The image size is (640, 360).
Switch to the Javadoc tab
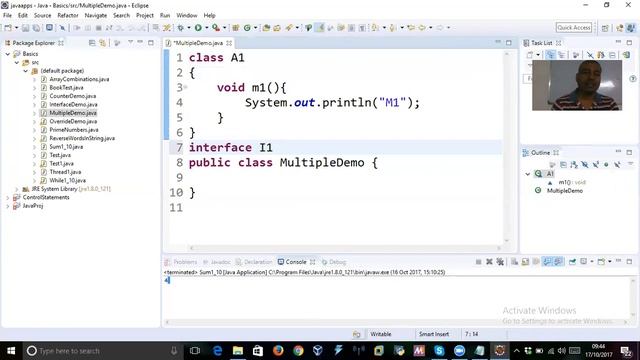click(x=217, y=262)
